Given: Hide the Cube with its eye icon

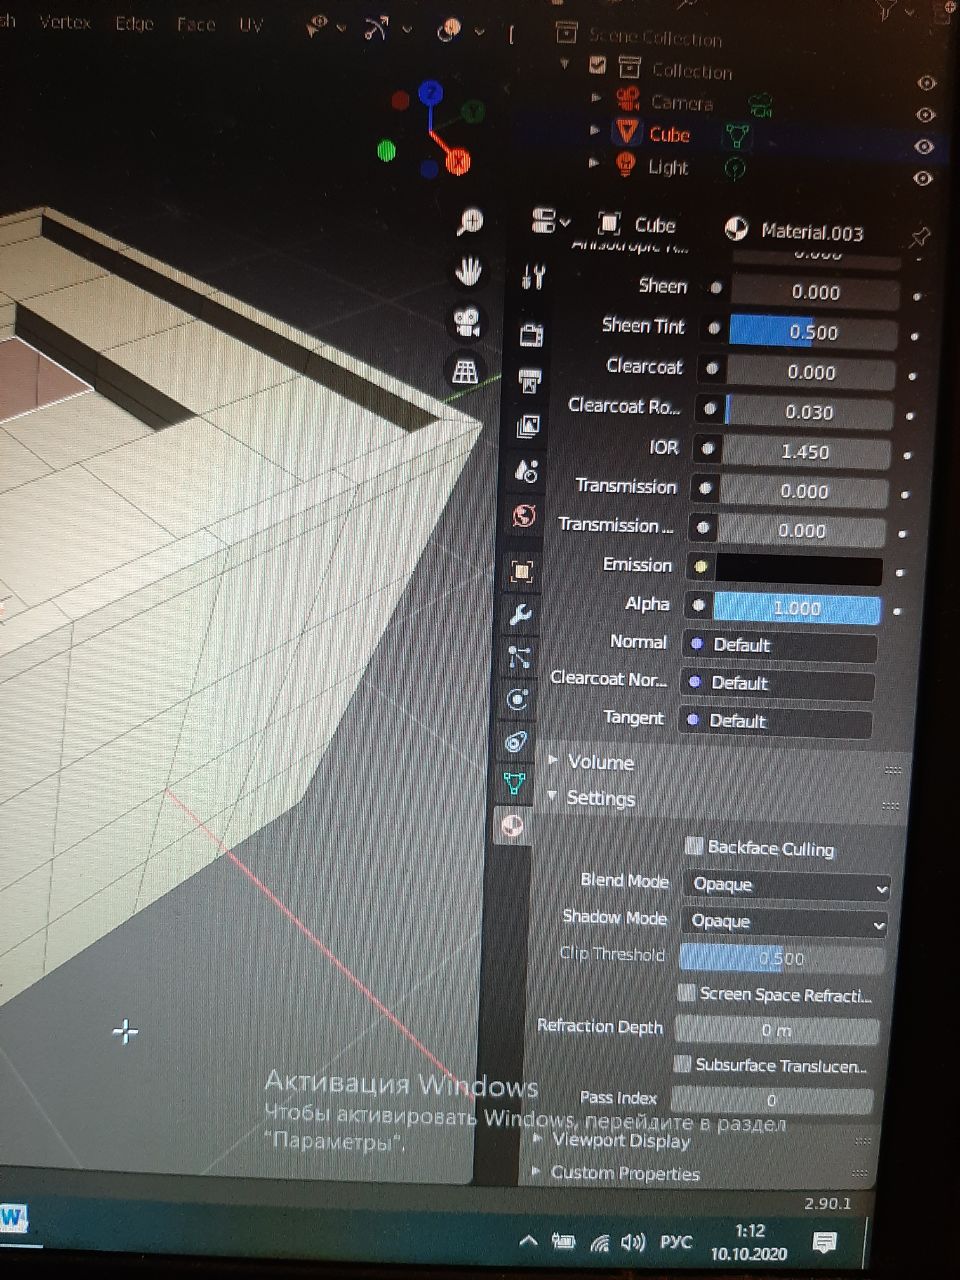Looking at the screenshot, I should point(924,146).
